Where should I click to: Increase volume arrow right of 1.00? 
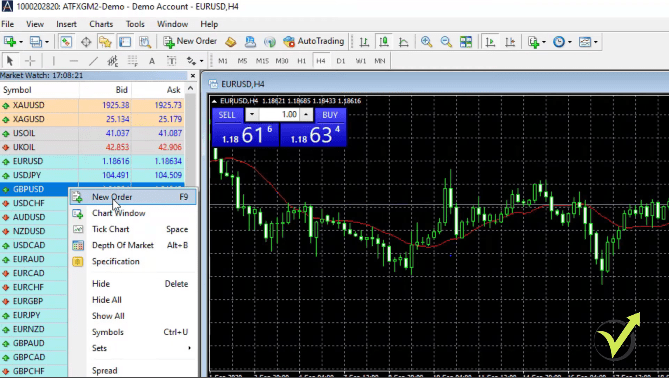coord(306,115)
